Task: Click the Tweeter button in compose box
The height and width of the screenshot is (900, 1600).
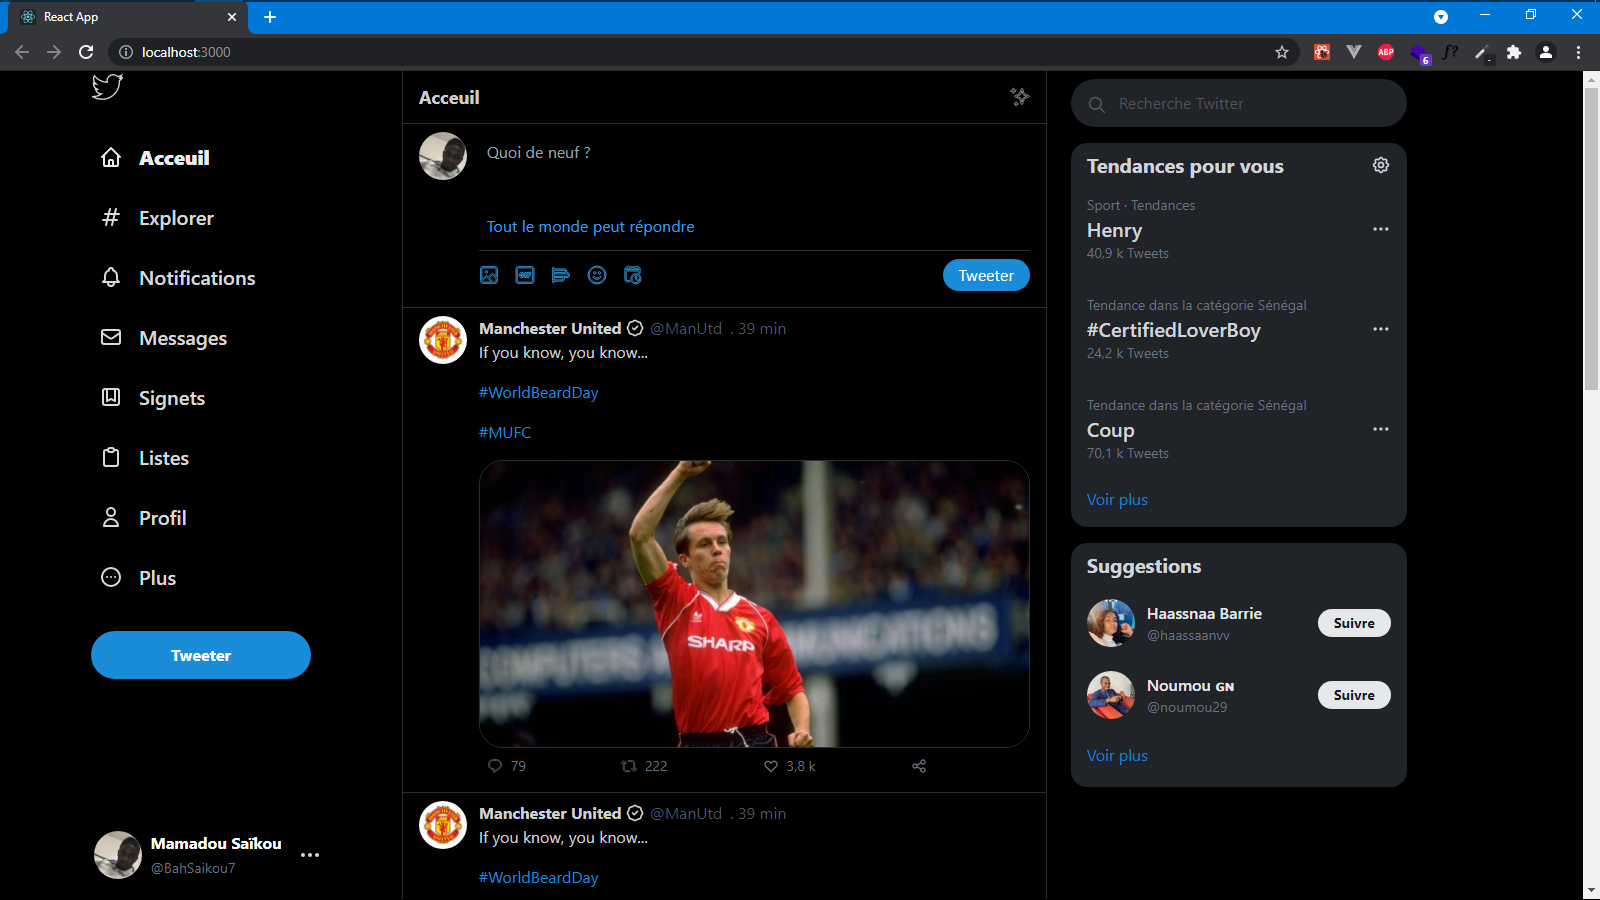Action: tap(986, 275)
